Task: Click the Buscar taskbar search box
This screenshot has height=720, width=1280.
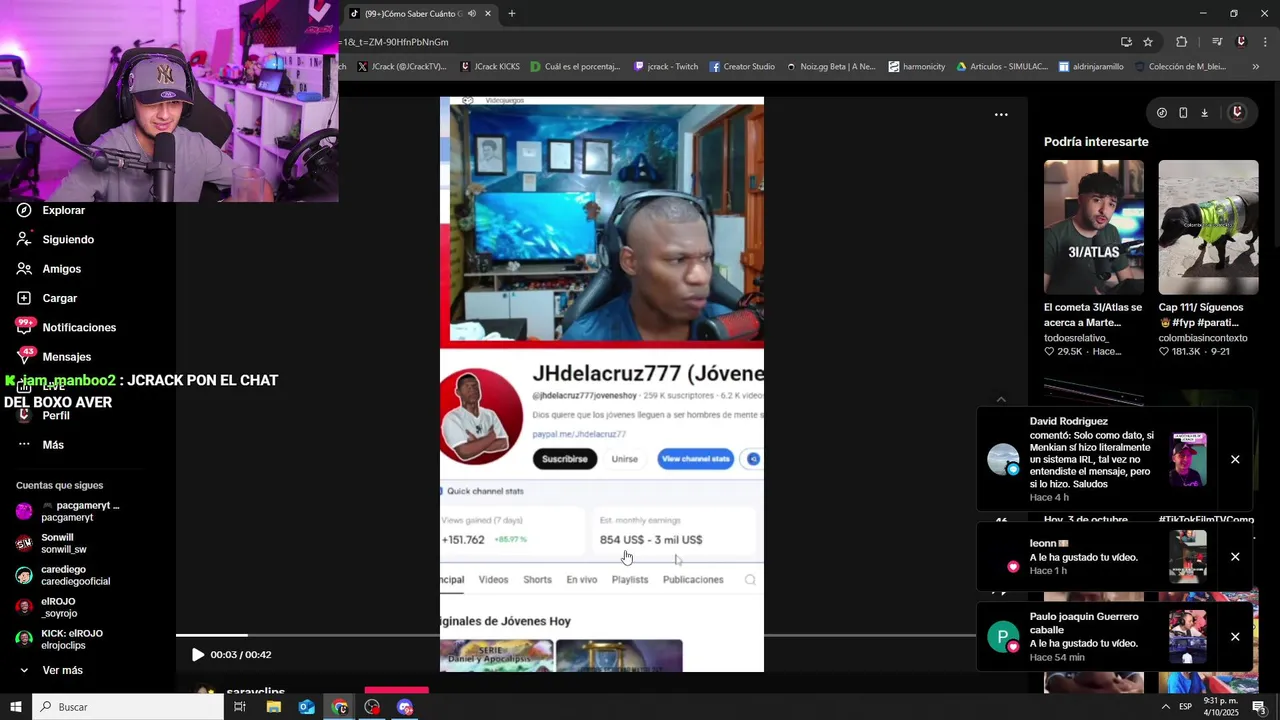Action: click(128, 707)
